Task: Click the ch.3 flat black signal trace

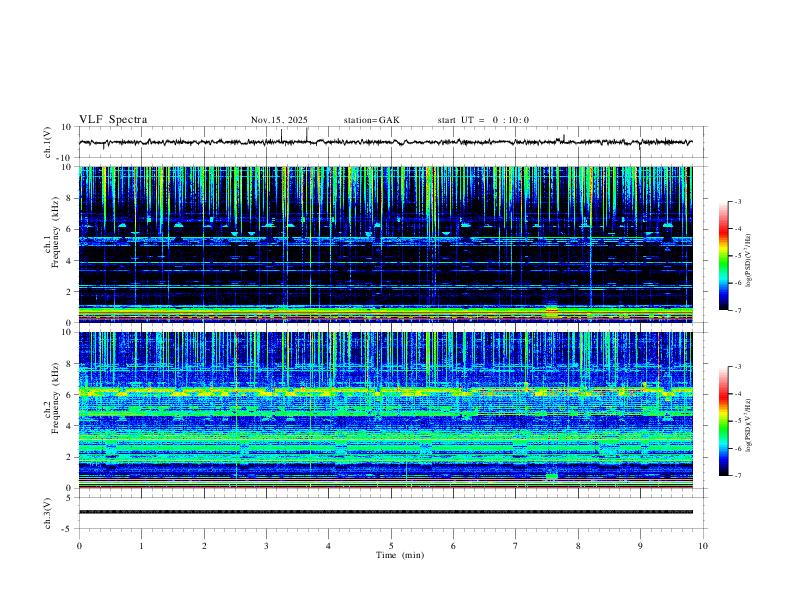Action: point(385,512)
